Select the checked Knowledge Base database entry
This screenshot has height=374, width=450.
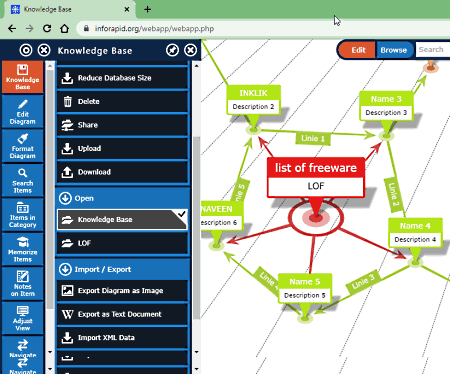(x=122, y=220)
